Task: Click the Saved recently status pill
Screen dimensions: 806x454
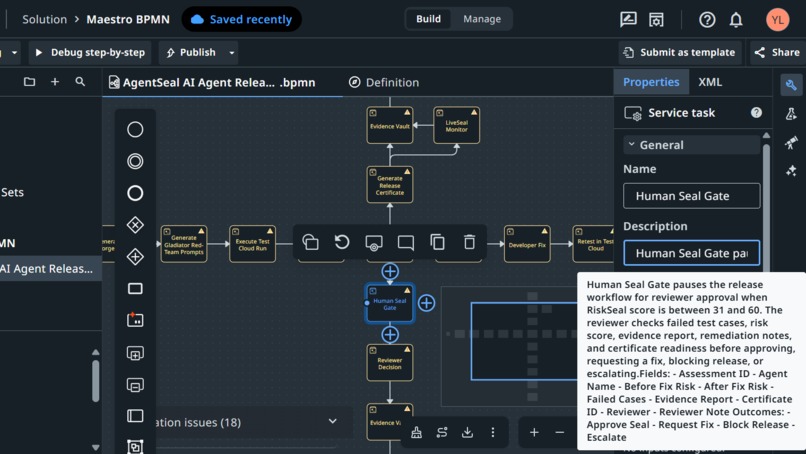Action: [x=241, y=20]
